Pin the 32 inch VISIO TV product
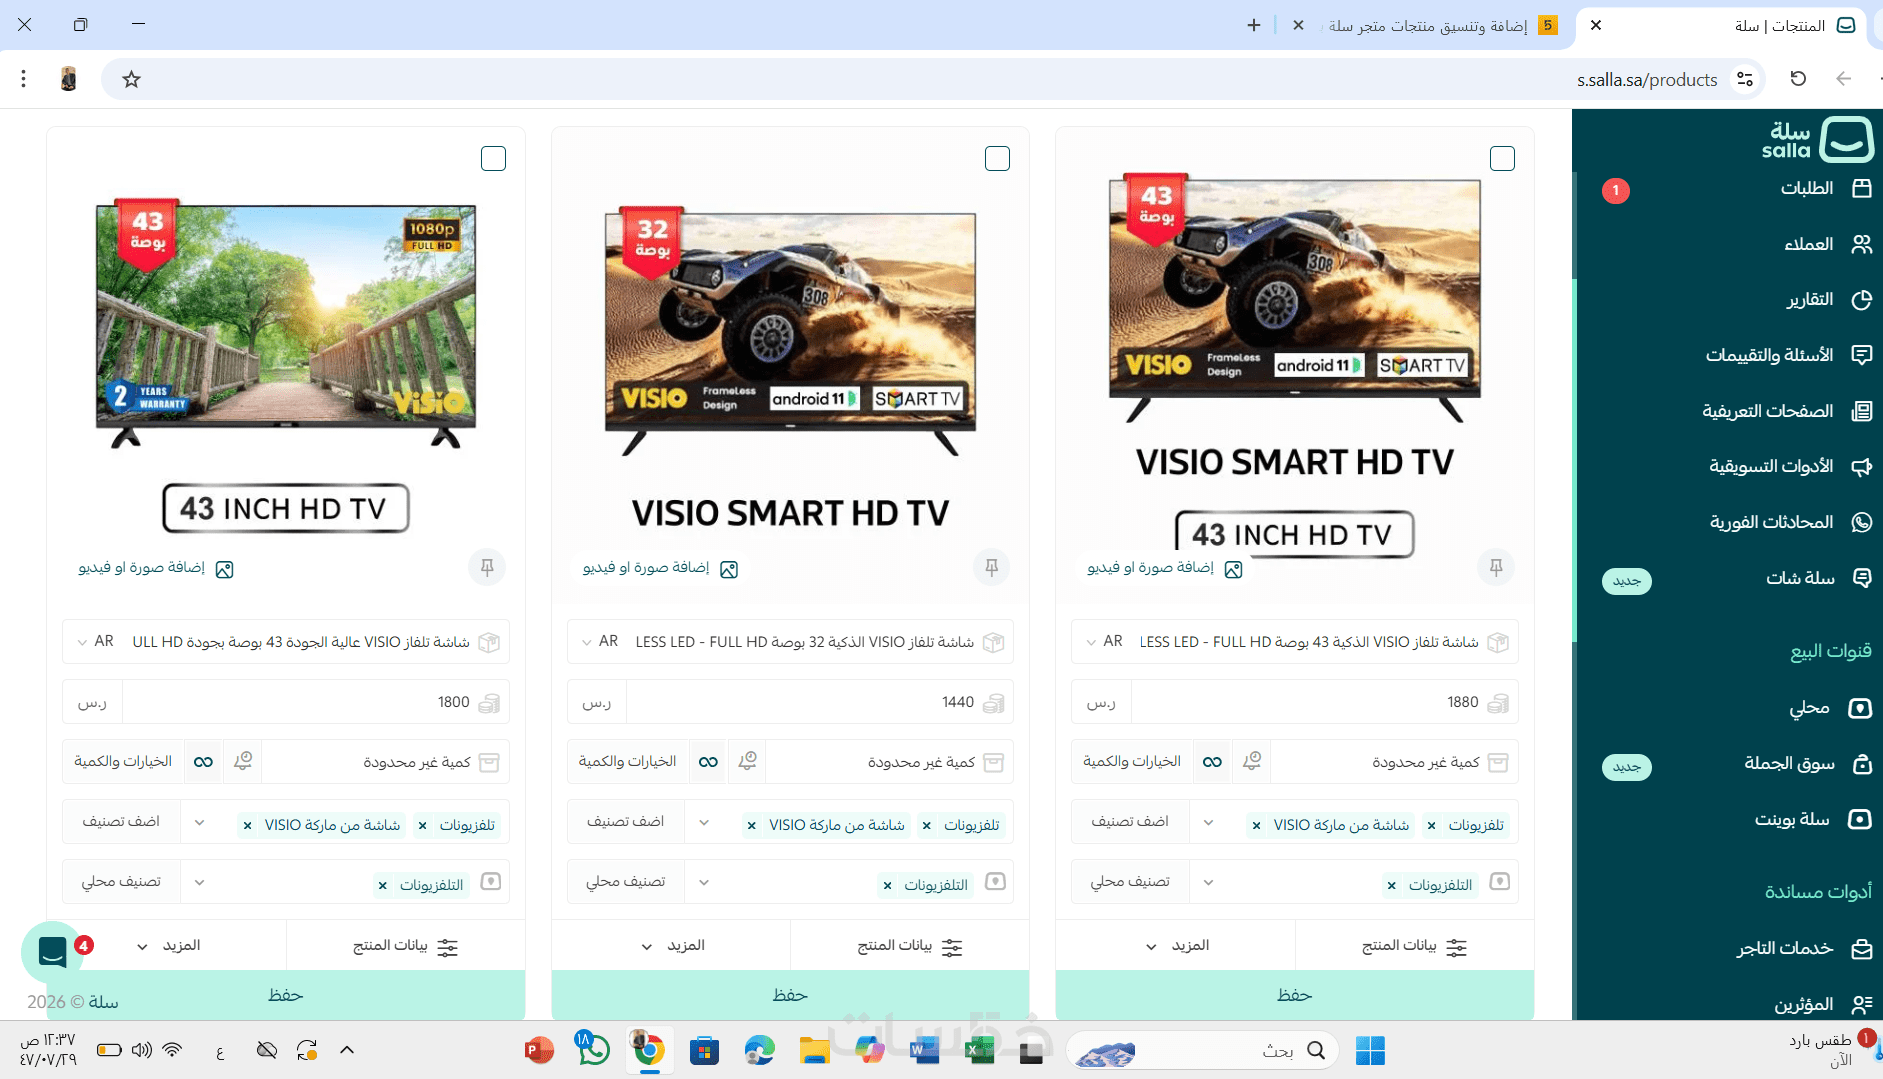This screenshot has height=1079, width=1883. (x=991, y=568)
